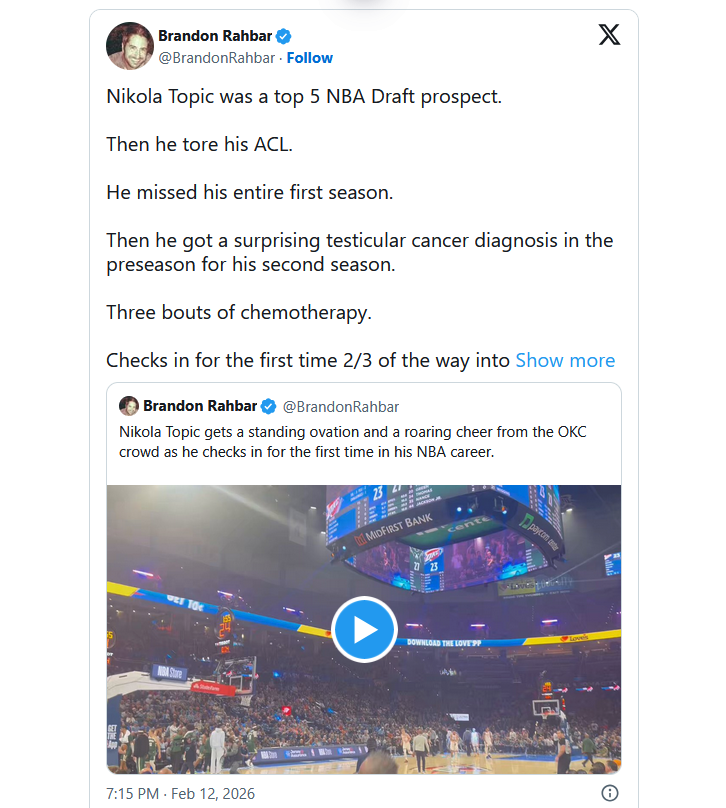Viewport: 726px width, 808px height.
Task: Expand the tweet with Show more
Action: (565, 361)
